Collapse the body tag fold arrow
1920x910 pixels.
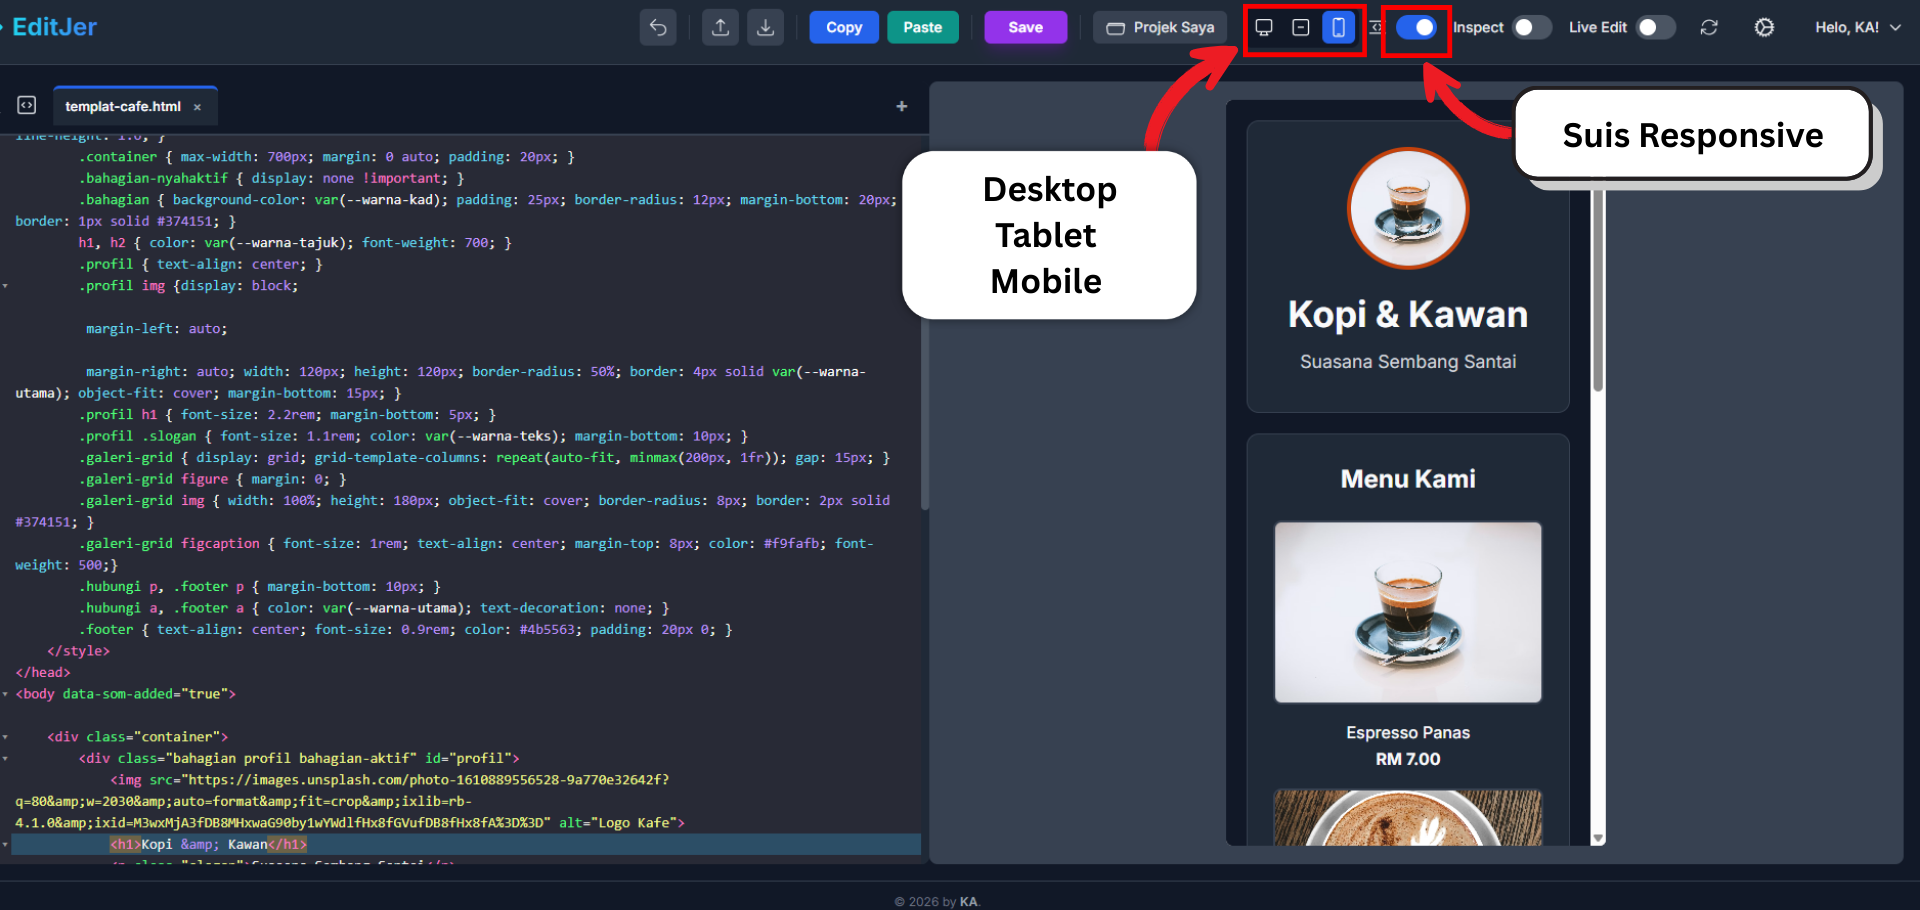click(x=6, y=694)
